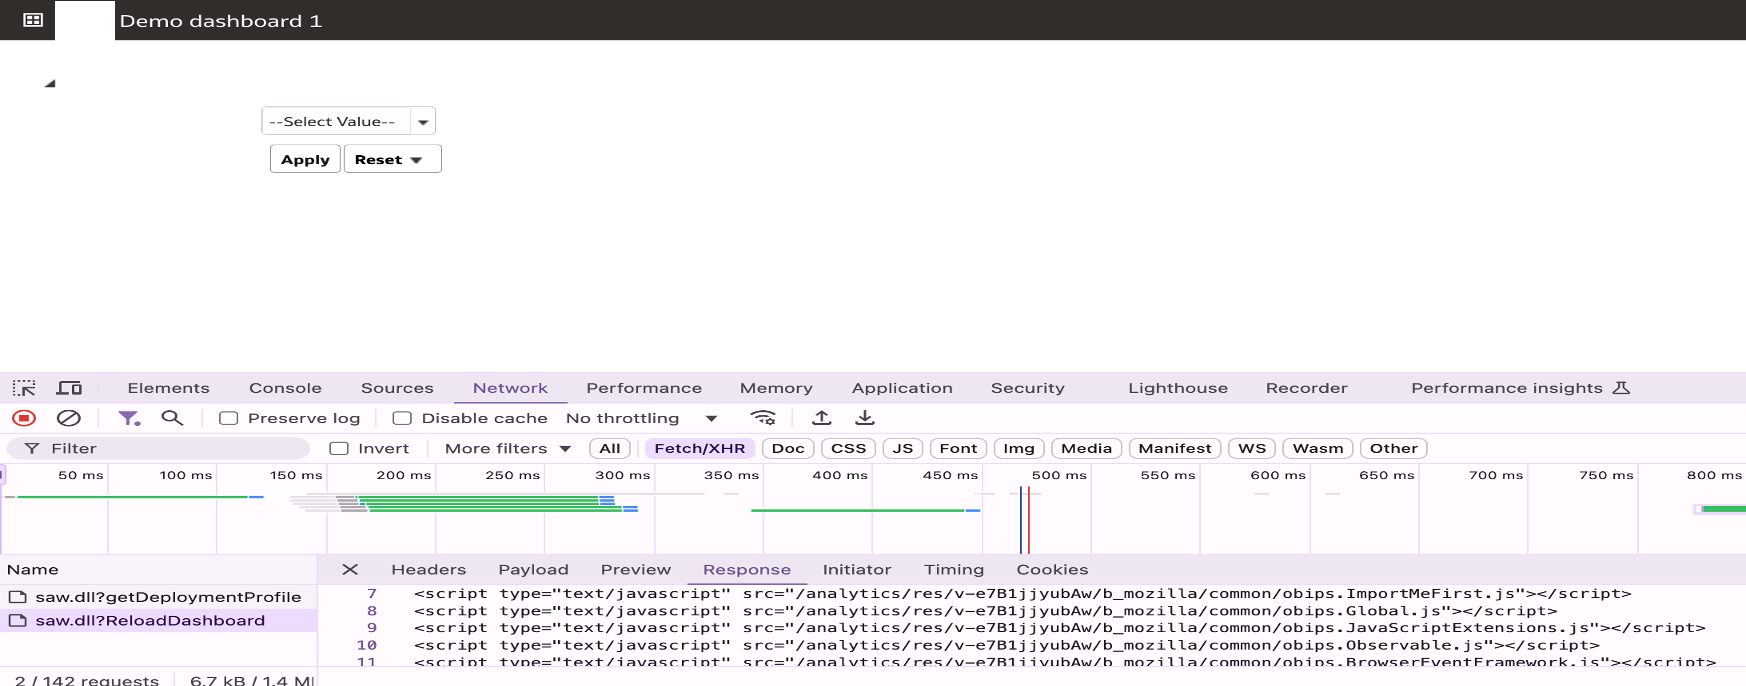Switch to the Sources tab

pos(397,388)
